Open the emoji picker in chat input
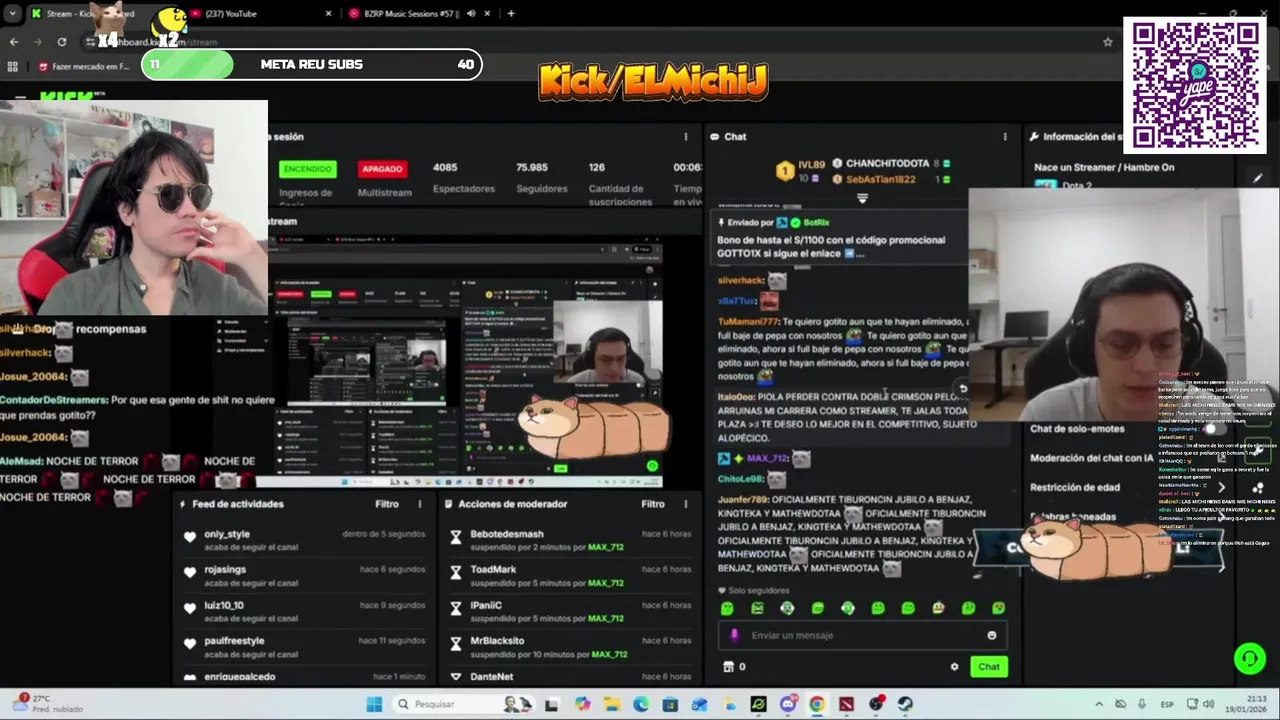The image size is (1280, 720). (x=991, y=635)
